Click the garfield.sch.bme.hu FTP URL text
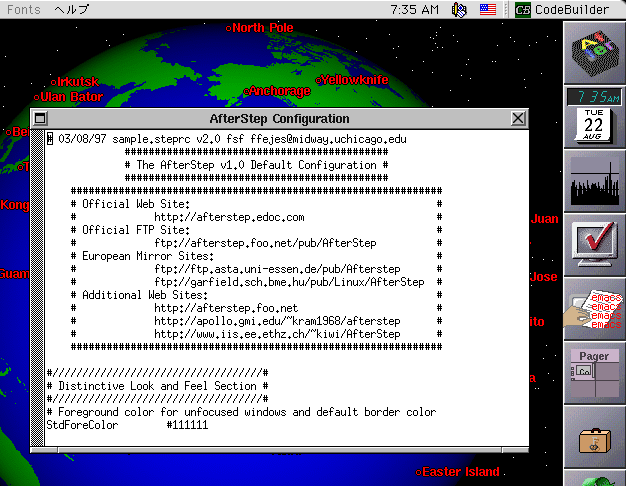This screenshot has width=626, height=486. [x=289, y=282]
